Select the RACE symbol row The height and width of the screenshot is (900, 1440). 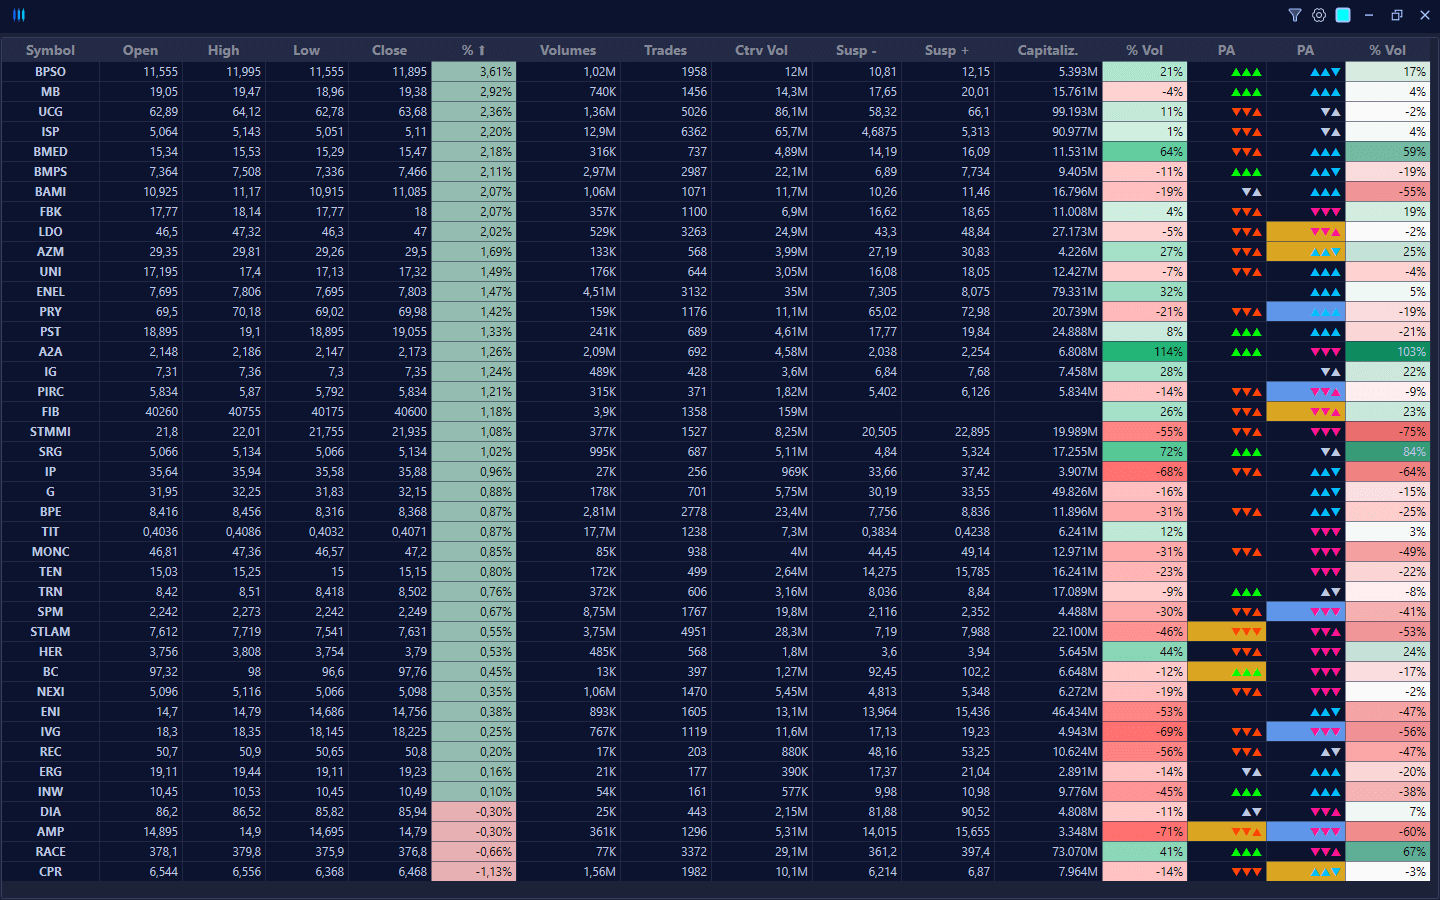coord(50,852)
